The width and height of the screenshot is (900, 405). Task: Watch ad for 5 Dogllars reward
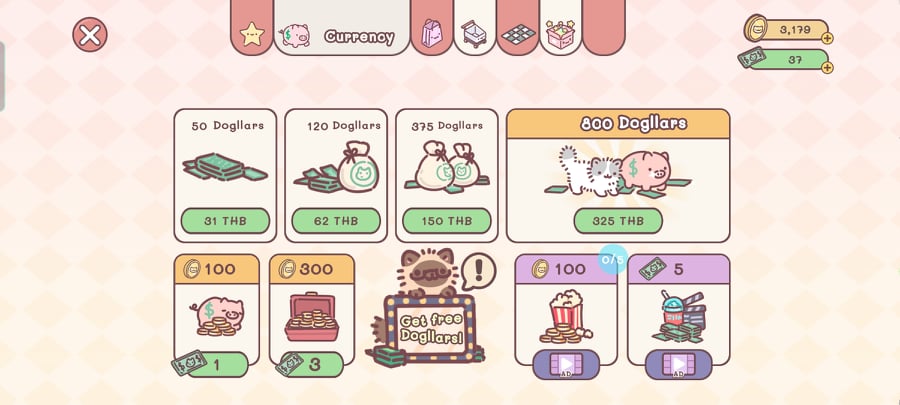coord(678,364)
